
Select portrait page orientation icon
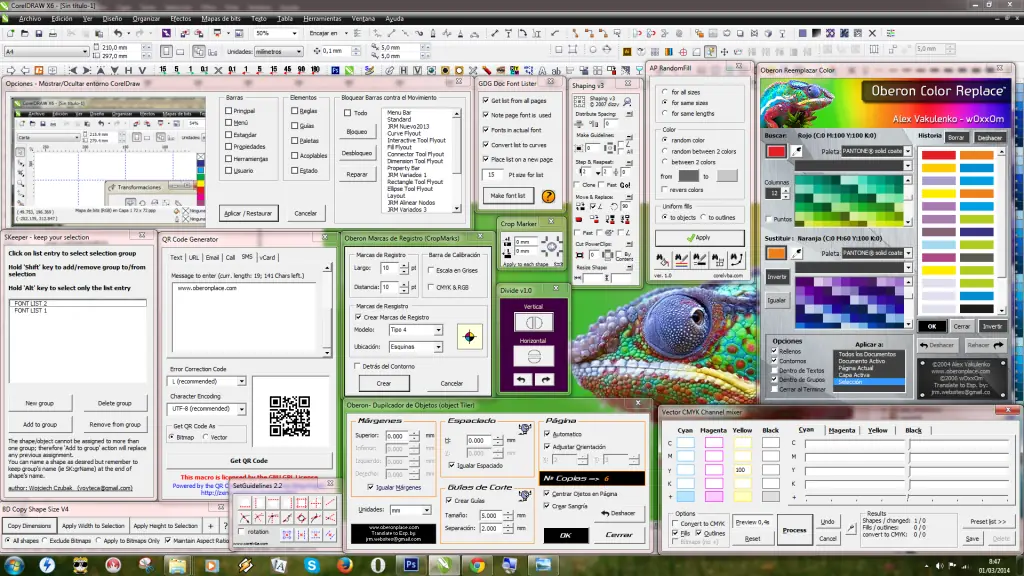point(167,51)
